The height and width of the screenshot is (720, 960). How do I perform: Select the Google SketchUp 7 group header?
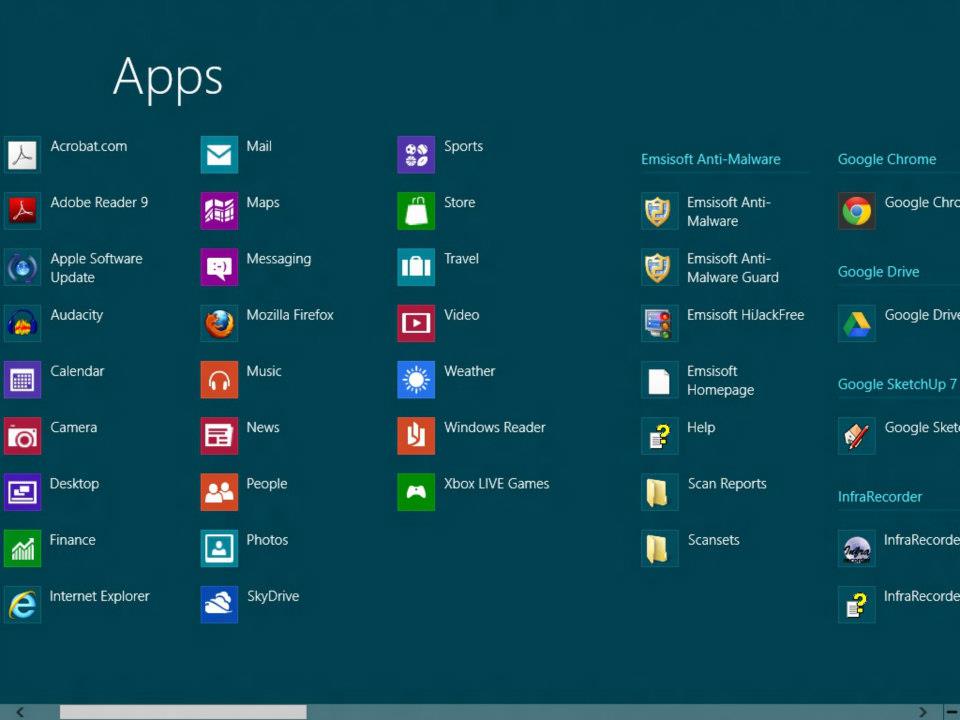coord(897,384)
